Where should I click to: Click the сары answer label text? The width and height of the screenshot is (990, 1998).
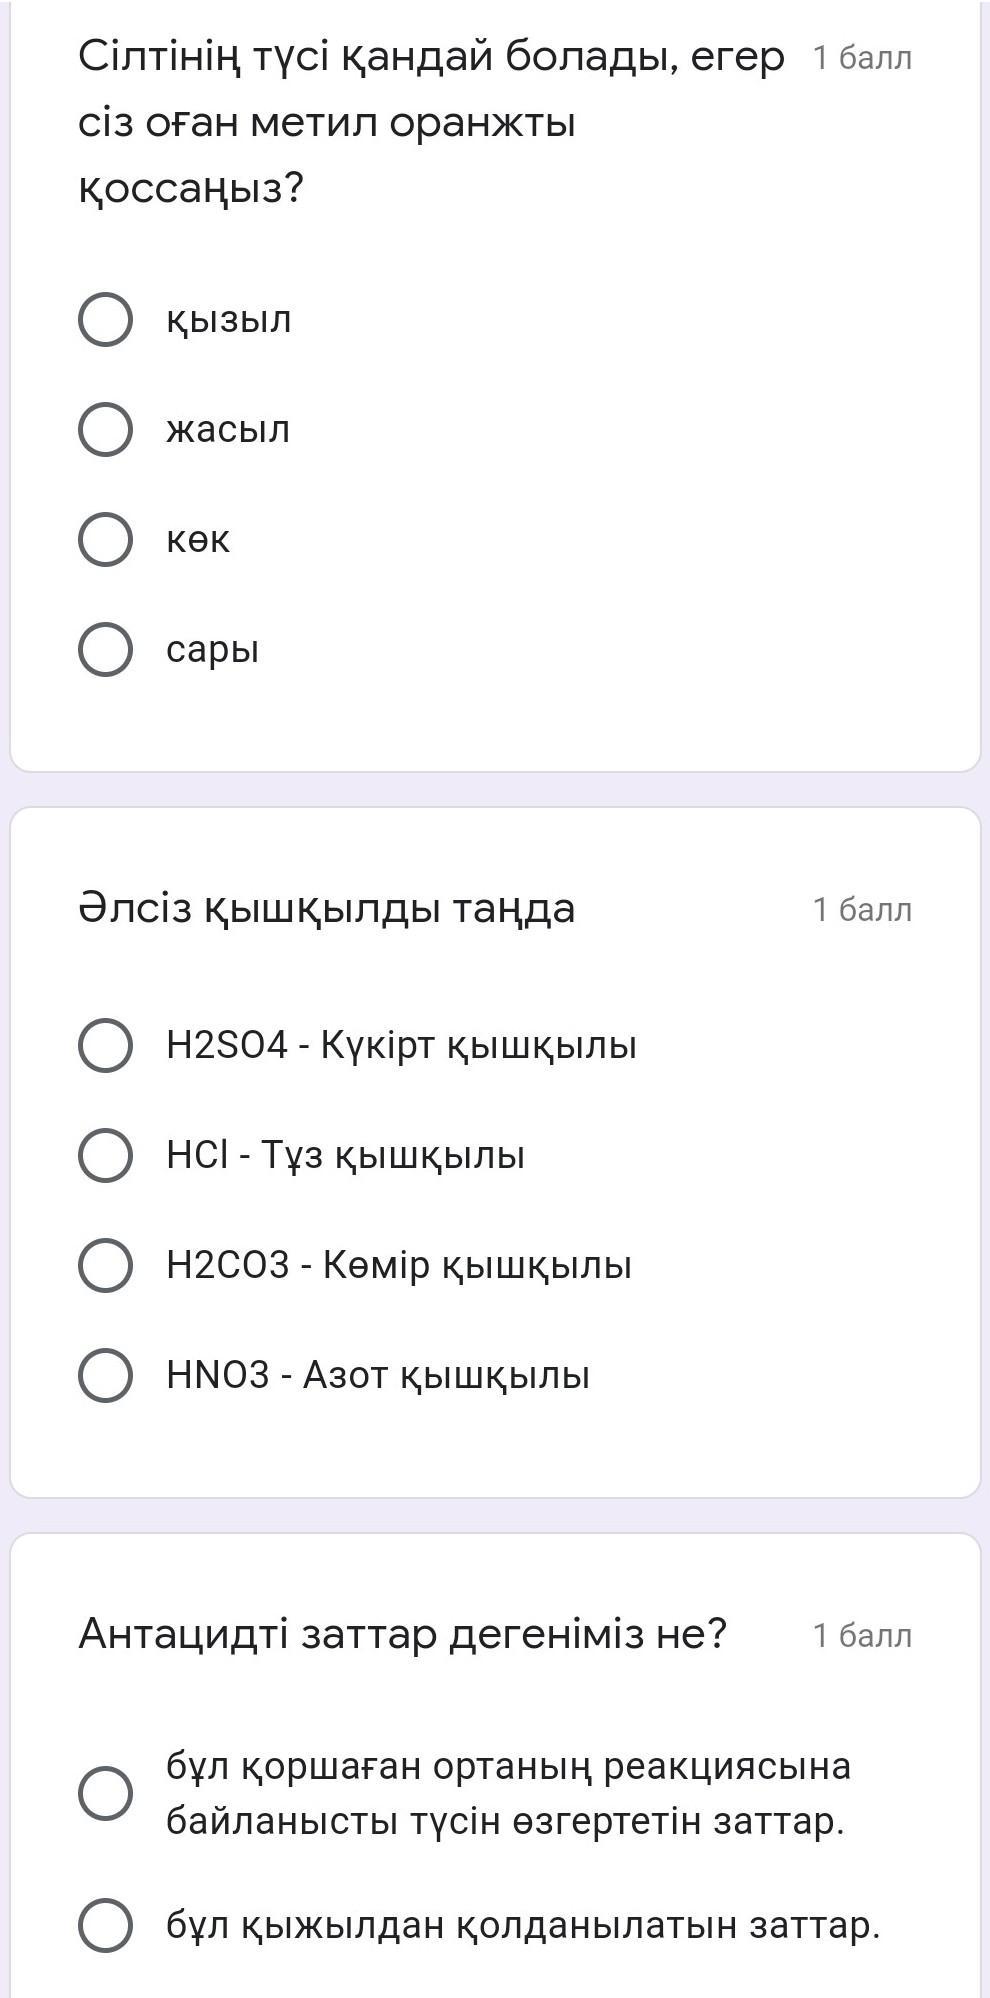(213, 650)
